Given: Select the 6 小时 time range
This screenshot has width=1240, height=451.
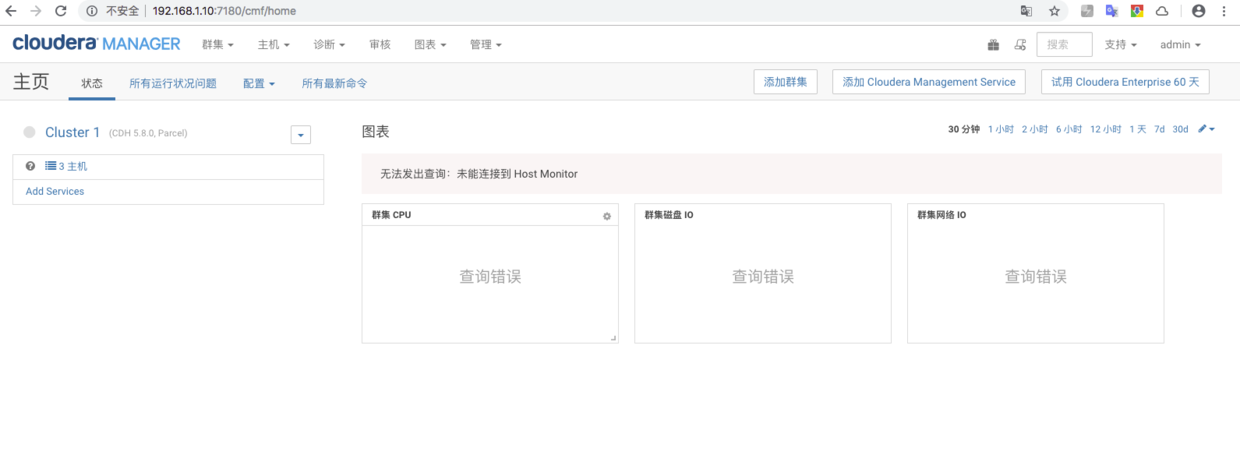Looking at the screenshot, I should point(1069,130).
